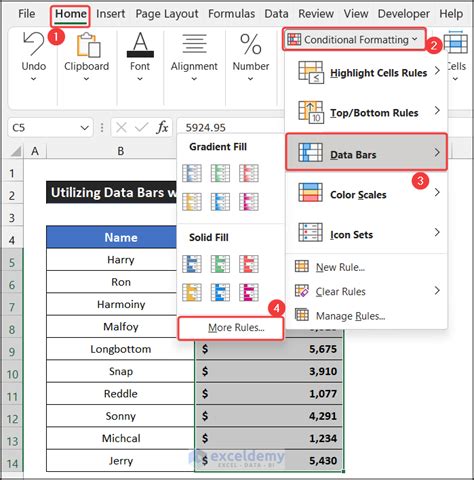Expand the Undo dropdown arrow
Image resolution: width=474 pixels, height=480 pixels.
click(x=33, y=79)
